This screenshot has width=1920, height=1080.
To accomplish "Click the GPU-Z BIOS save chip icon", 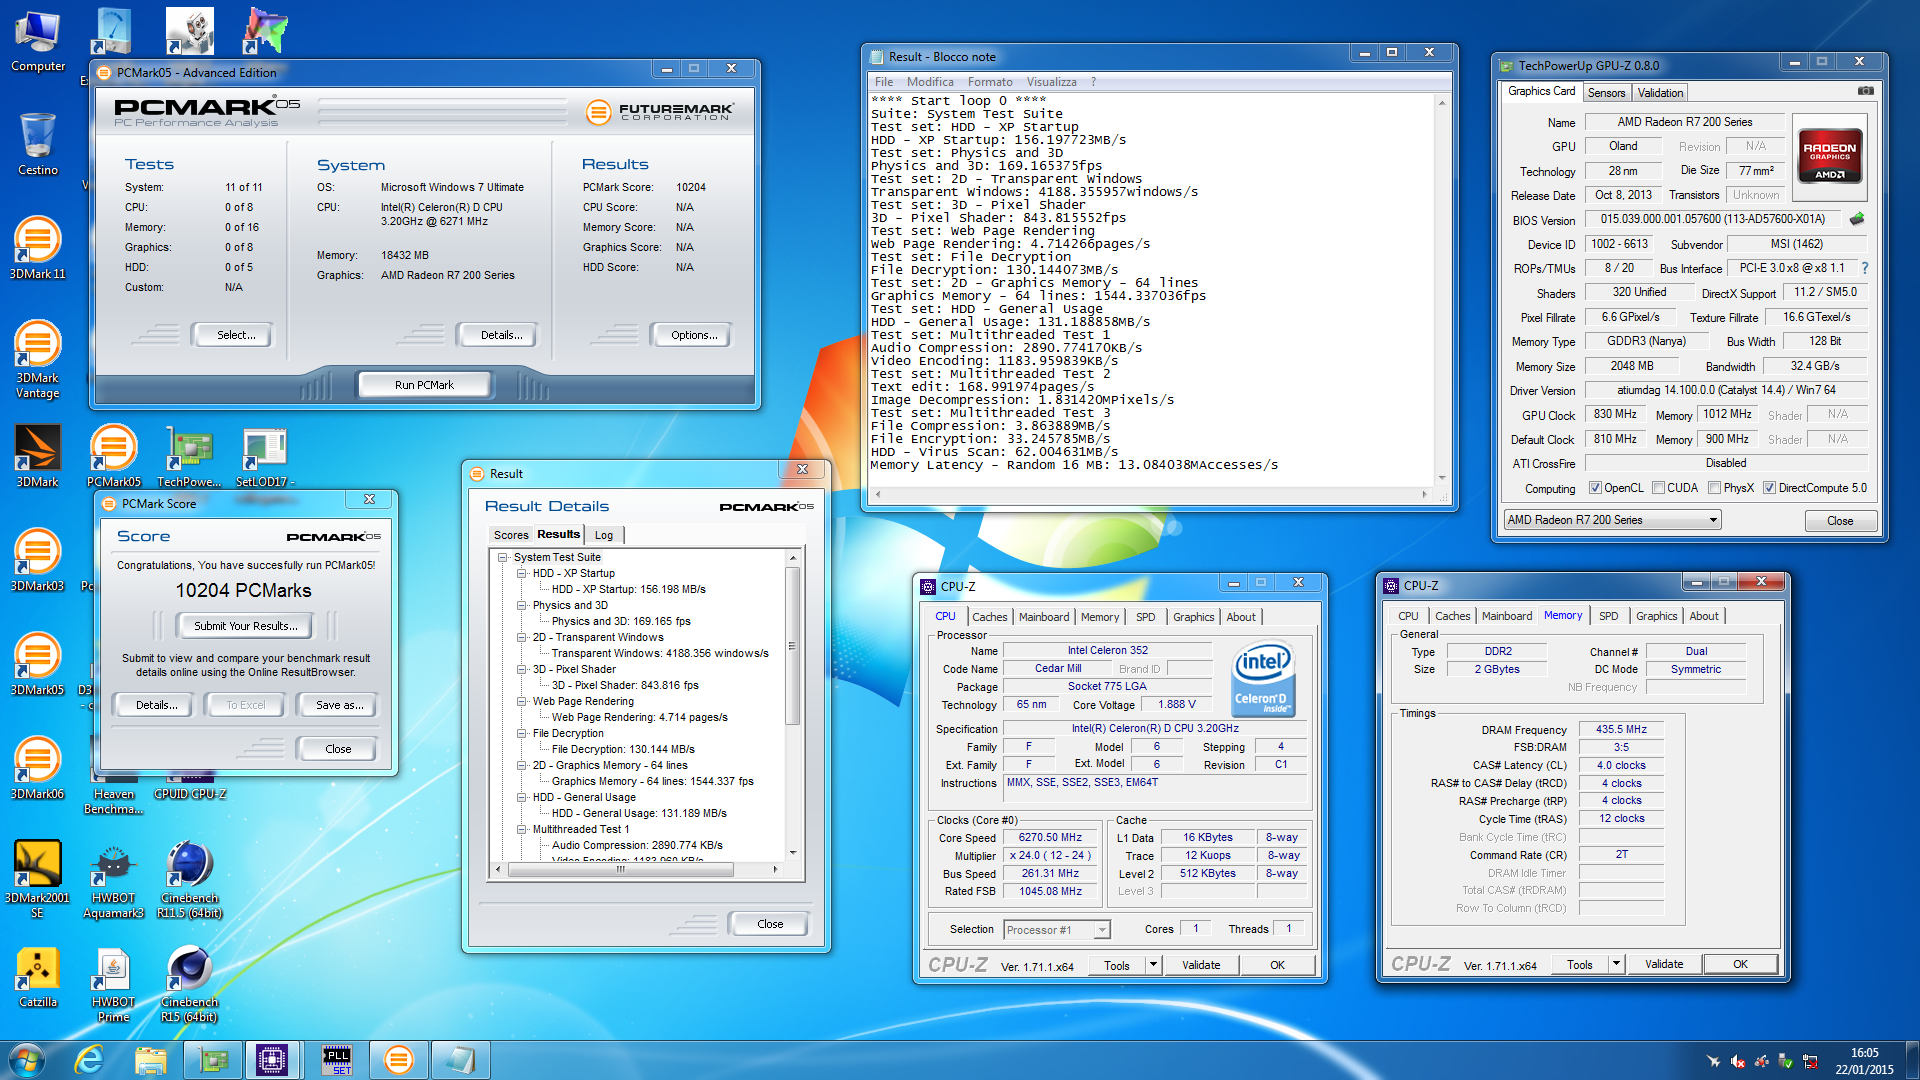I will point(1857,219).
